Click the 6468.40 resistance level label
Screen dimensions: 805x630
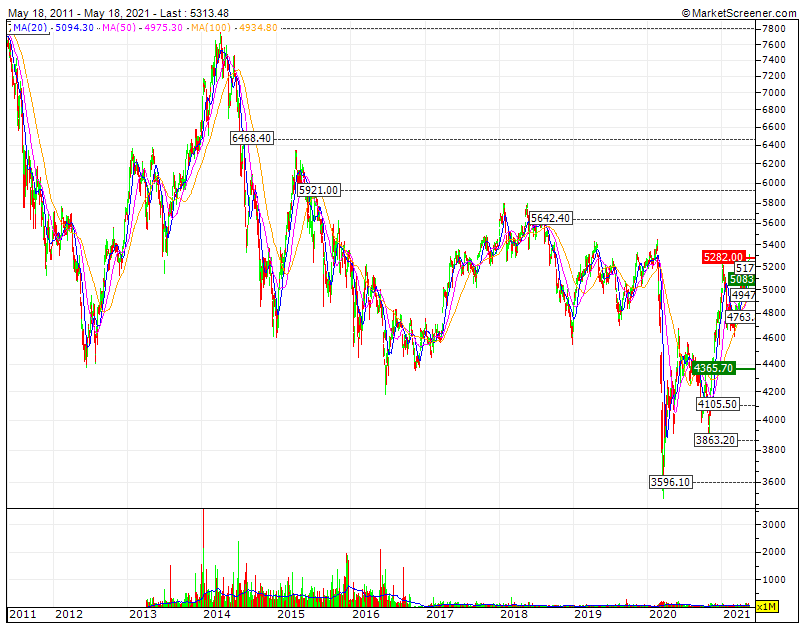(x=252, y=138)
